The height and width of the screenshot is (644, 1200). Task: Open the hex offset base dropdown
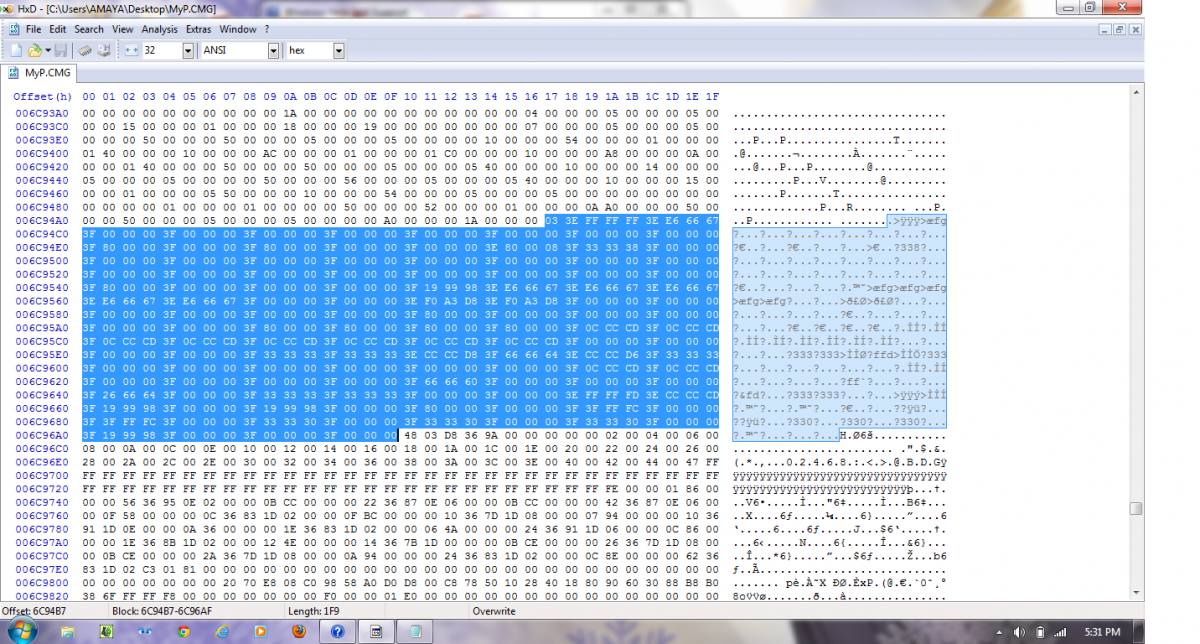(338, 50)
